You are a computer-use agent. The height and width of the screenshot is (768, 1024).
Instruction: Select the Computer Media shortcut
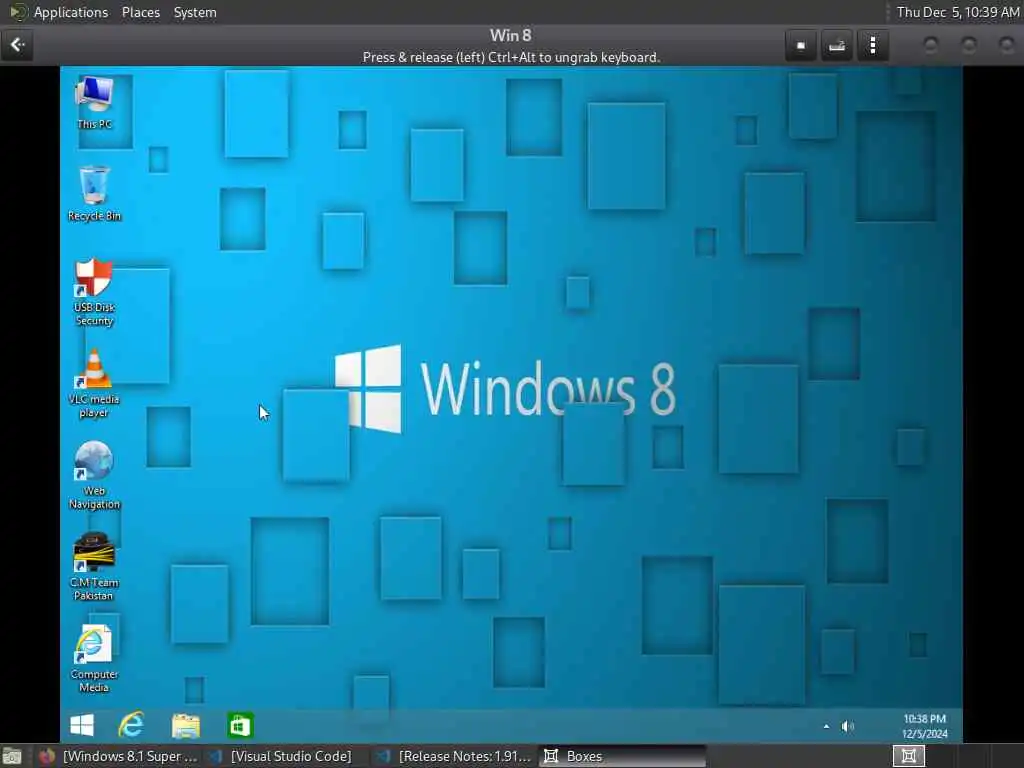point(94,658)
